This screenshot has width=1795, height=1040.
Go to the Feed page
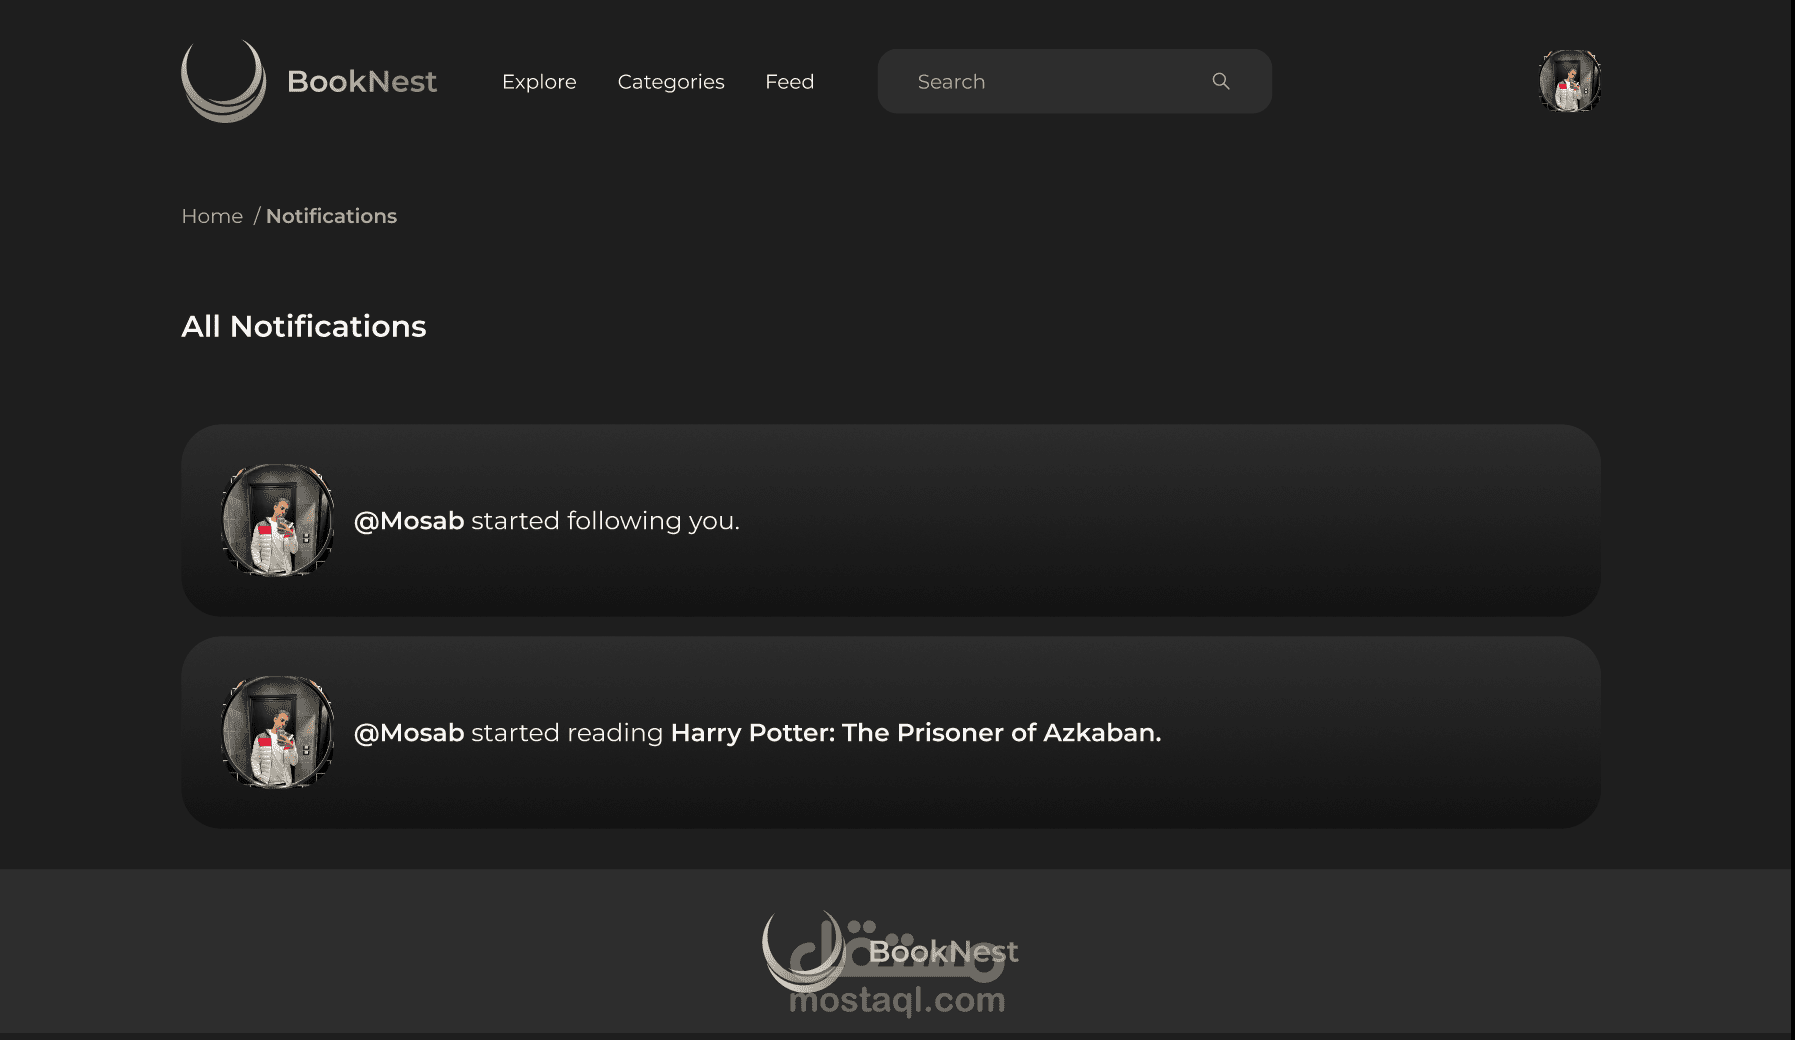pos(789,82)
